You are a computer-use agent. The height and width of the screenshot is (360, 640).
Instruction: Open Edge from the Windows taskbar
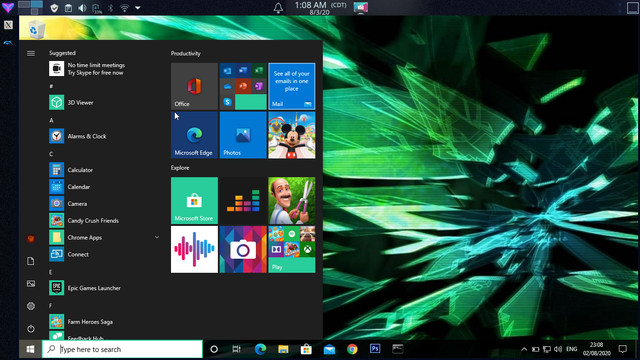click(x=260, y=349)
